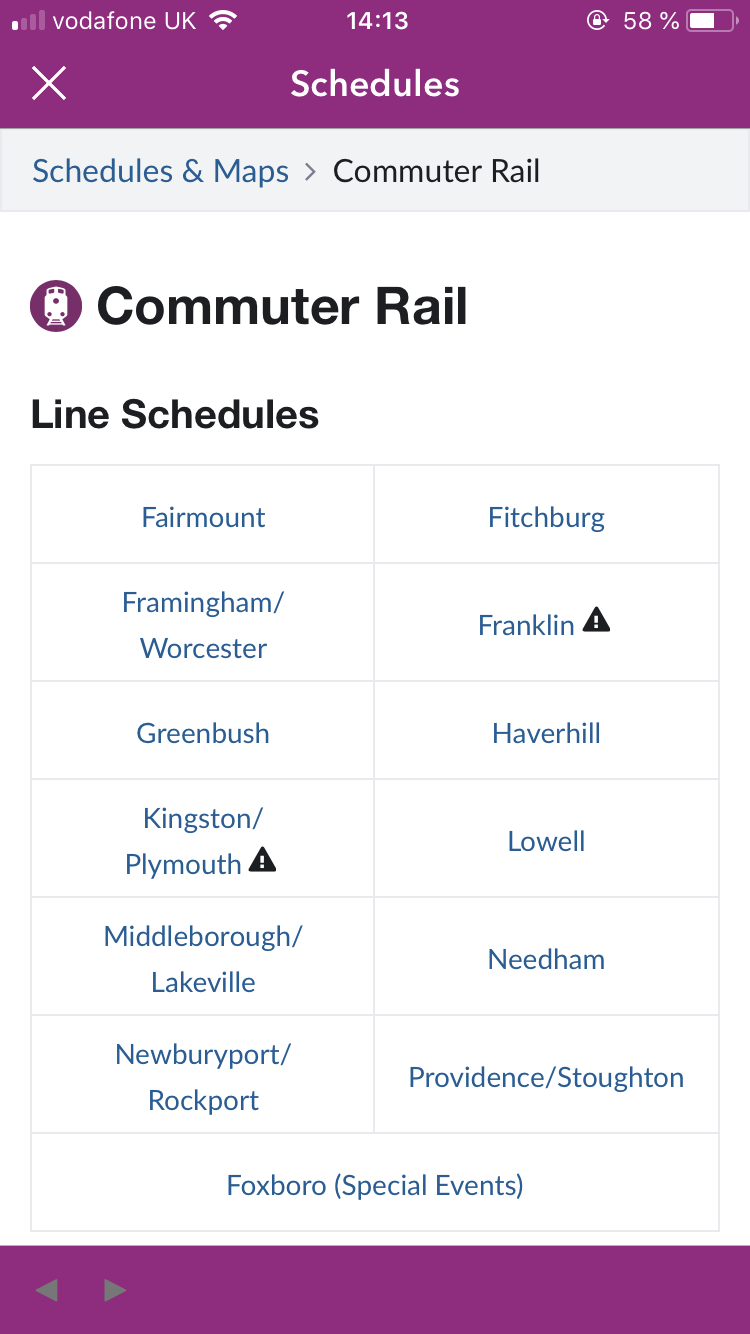
Task: Tap the rotation lock status icon
Action: [x=597, y=21]
